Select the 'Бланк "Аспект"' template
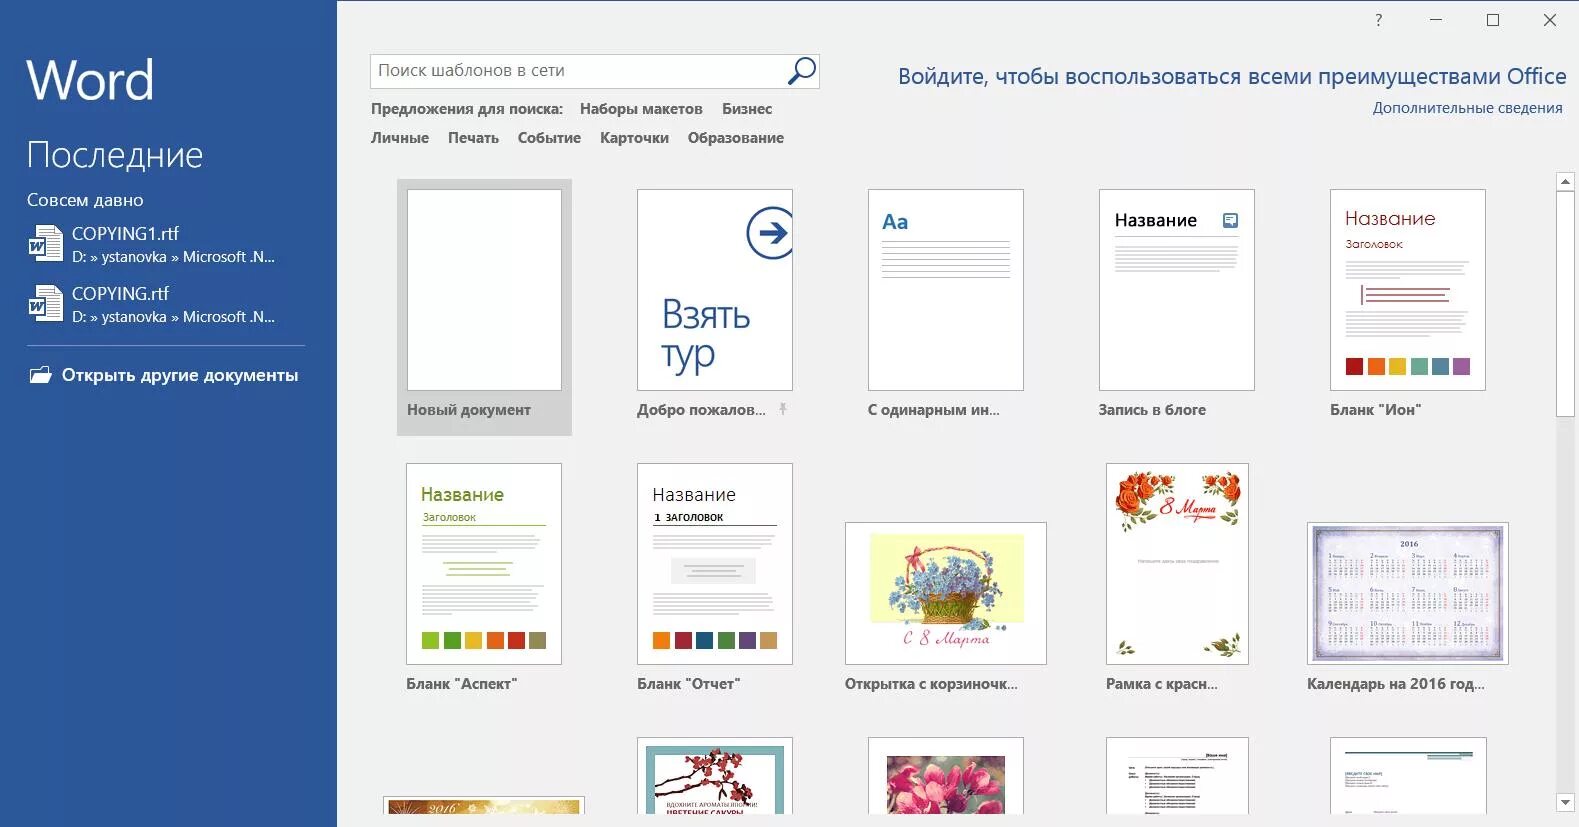The height and width of the screenshot is (827, 1579). (x=484, y=564)
